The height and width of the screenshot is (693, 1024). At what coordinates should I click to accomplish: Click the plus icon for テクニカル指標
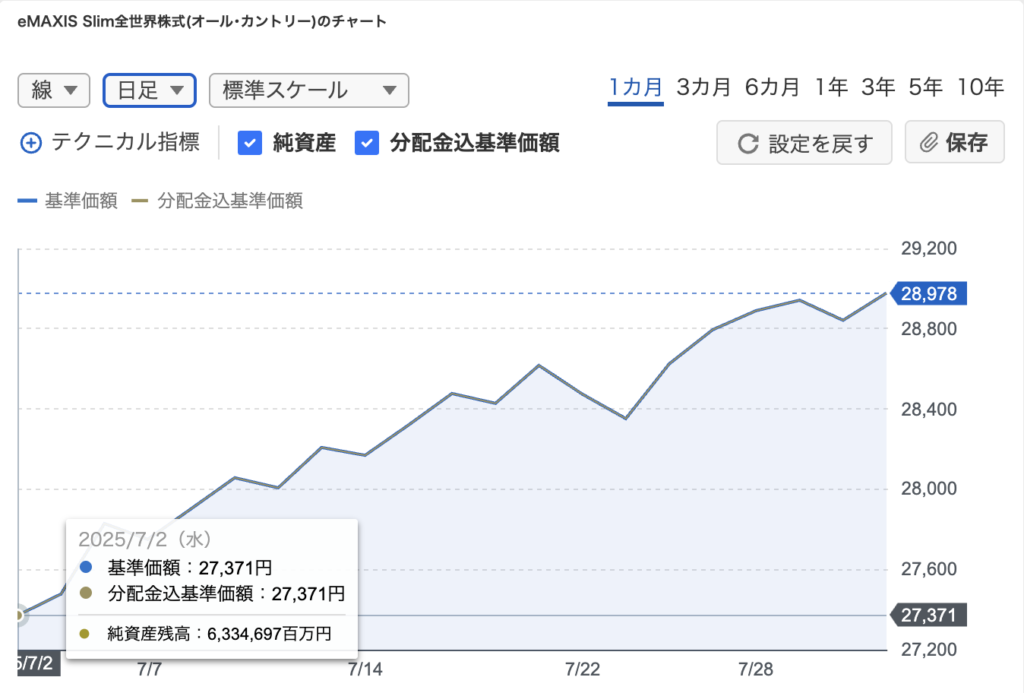31,142
